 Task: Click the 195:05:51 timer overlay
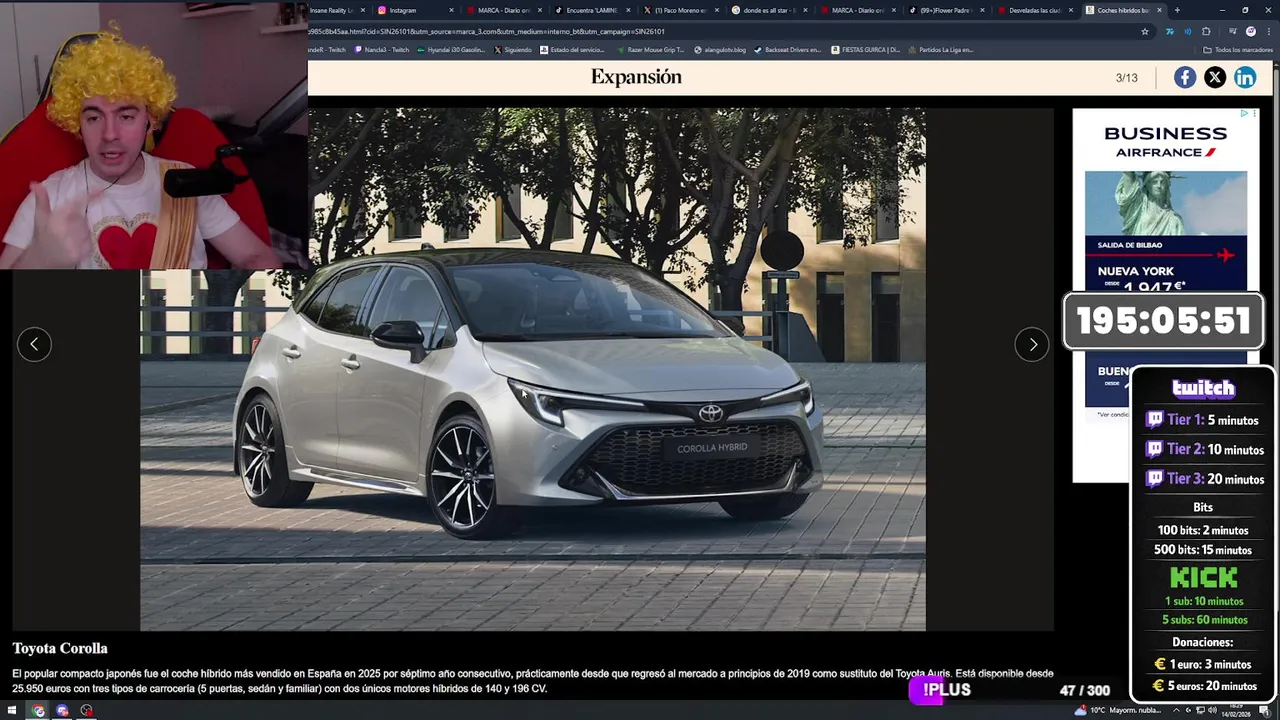click(1163, 321)
